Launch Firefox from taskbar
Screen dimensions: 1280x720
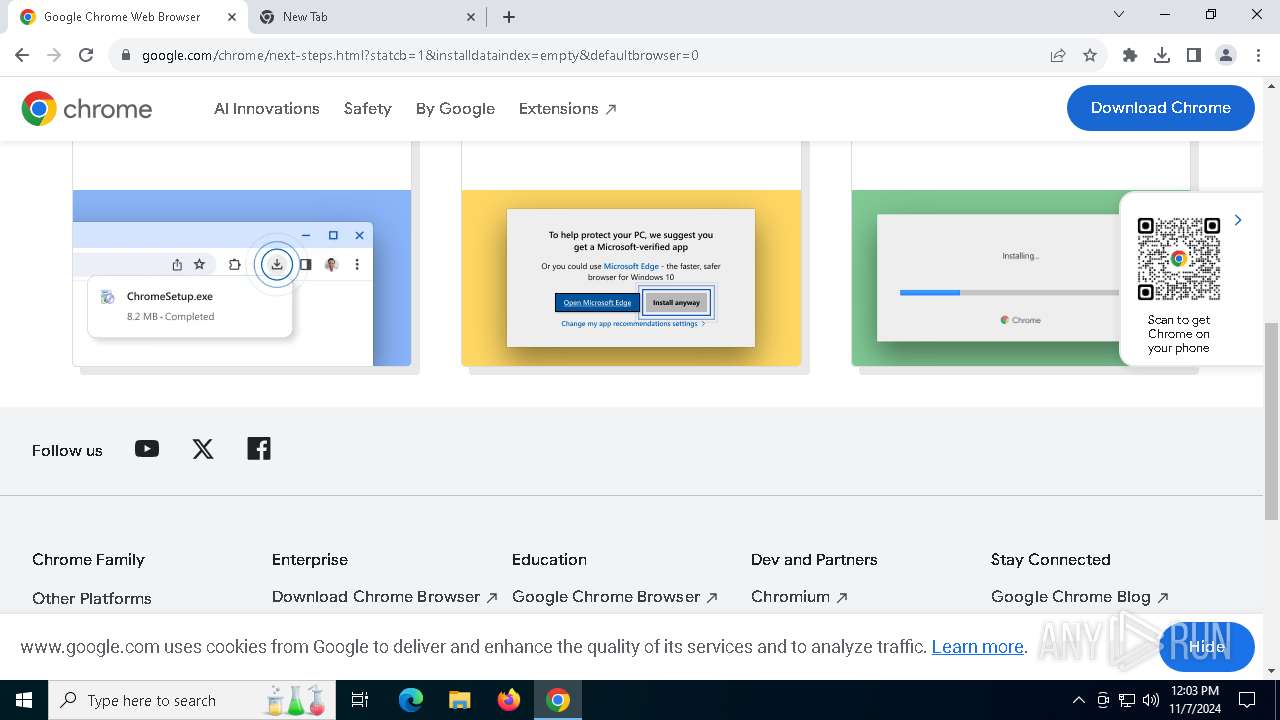[509, 700]
